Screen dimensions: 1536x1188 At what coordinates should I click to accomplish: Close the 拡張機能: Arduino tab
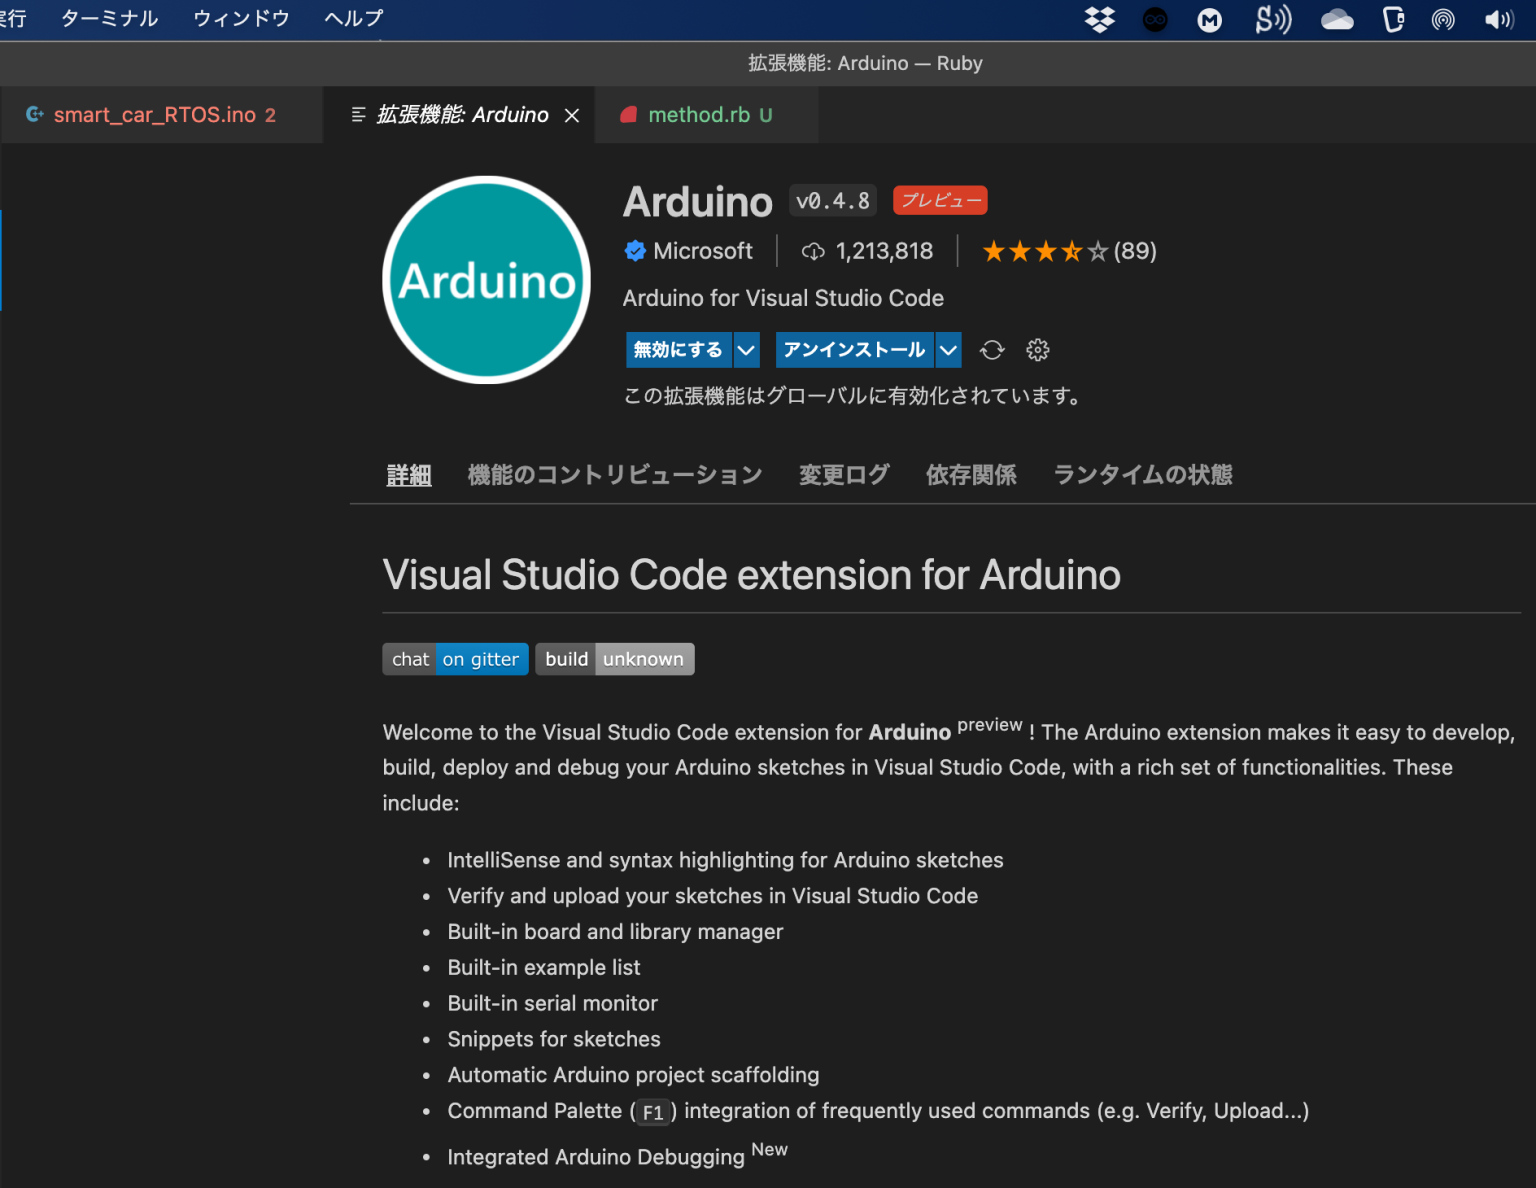(x=572, y=115)
